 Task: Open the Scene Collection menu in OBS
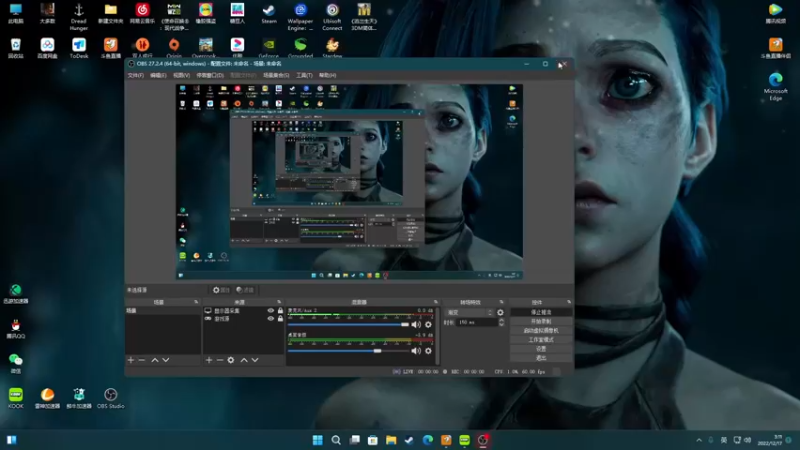click(276, 75)
